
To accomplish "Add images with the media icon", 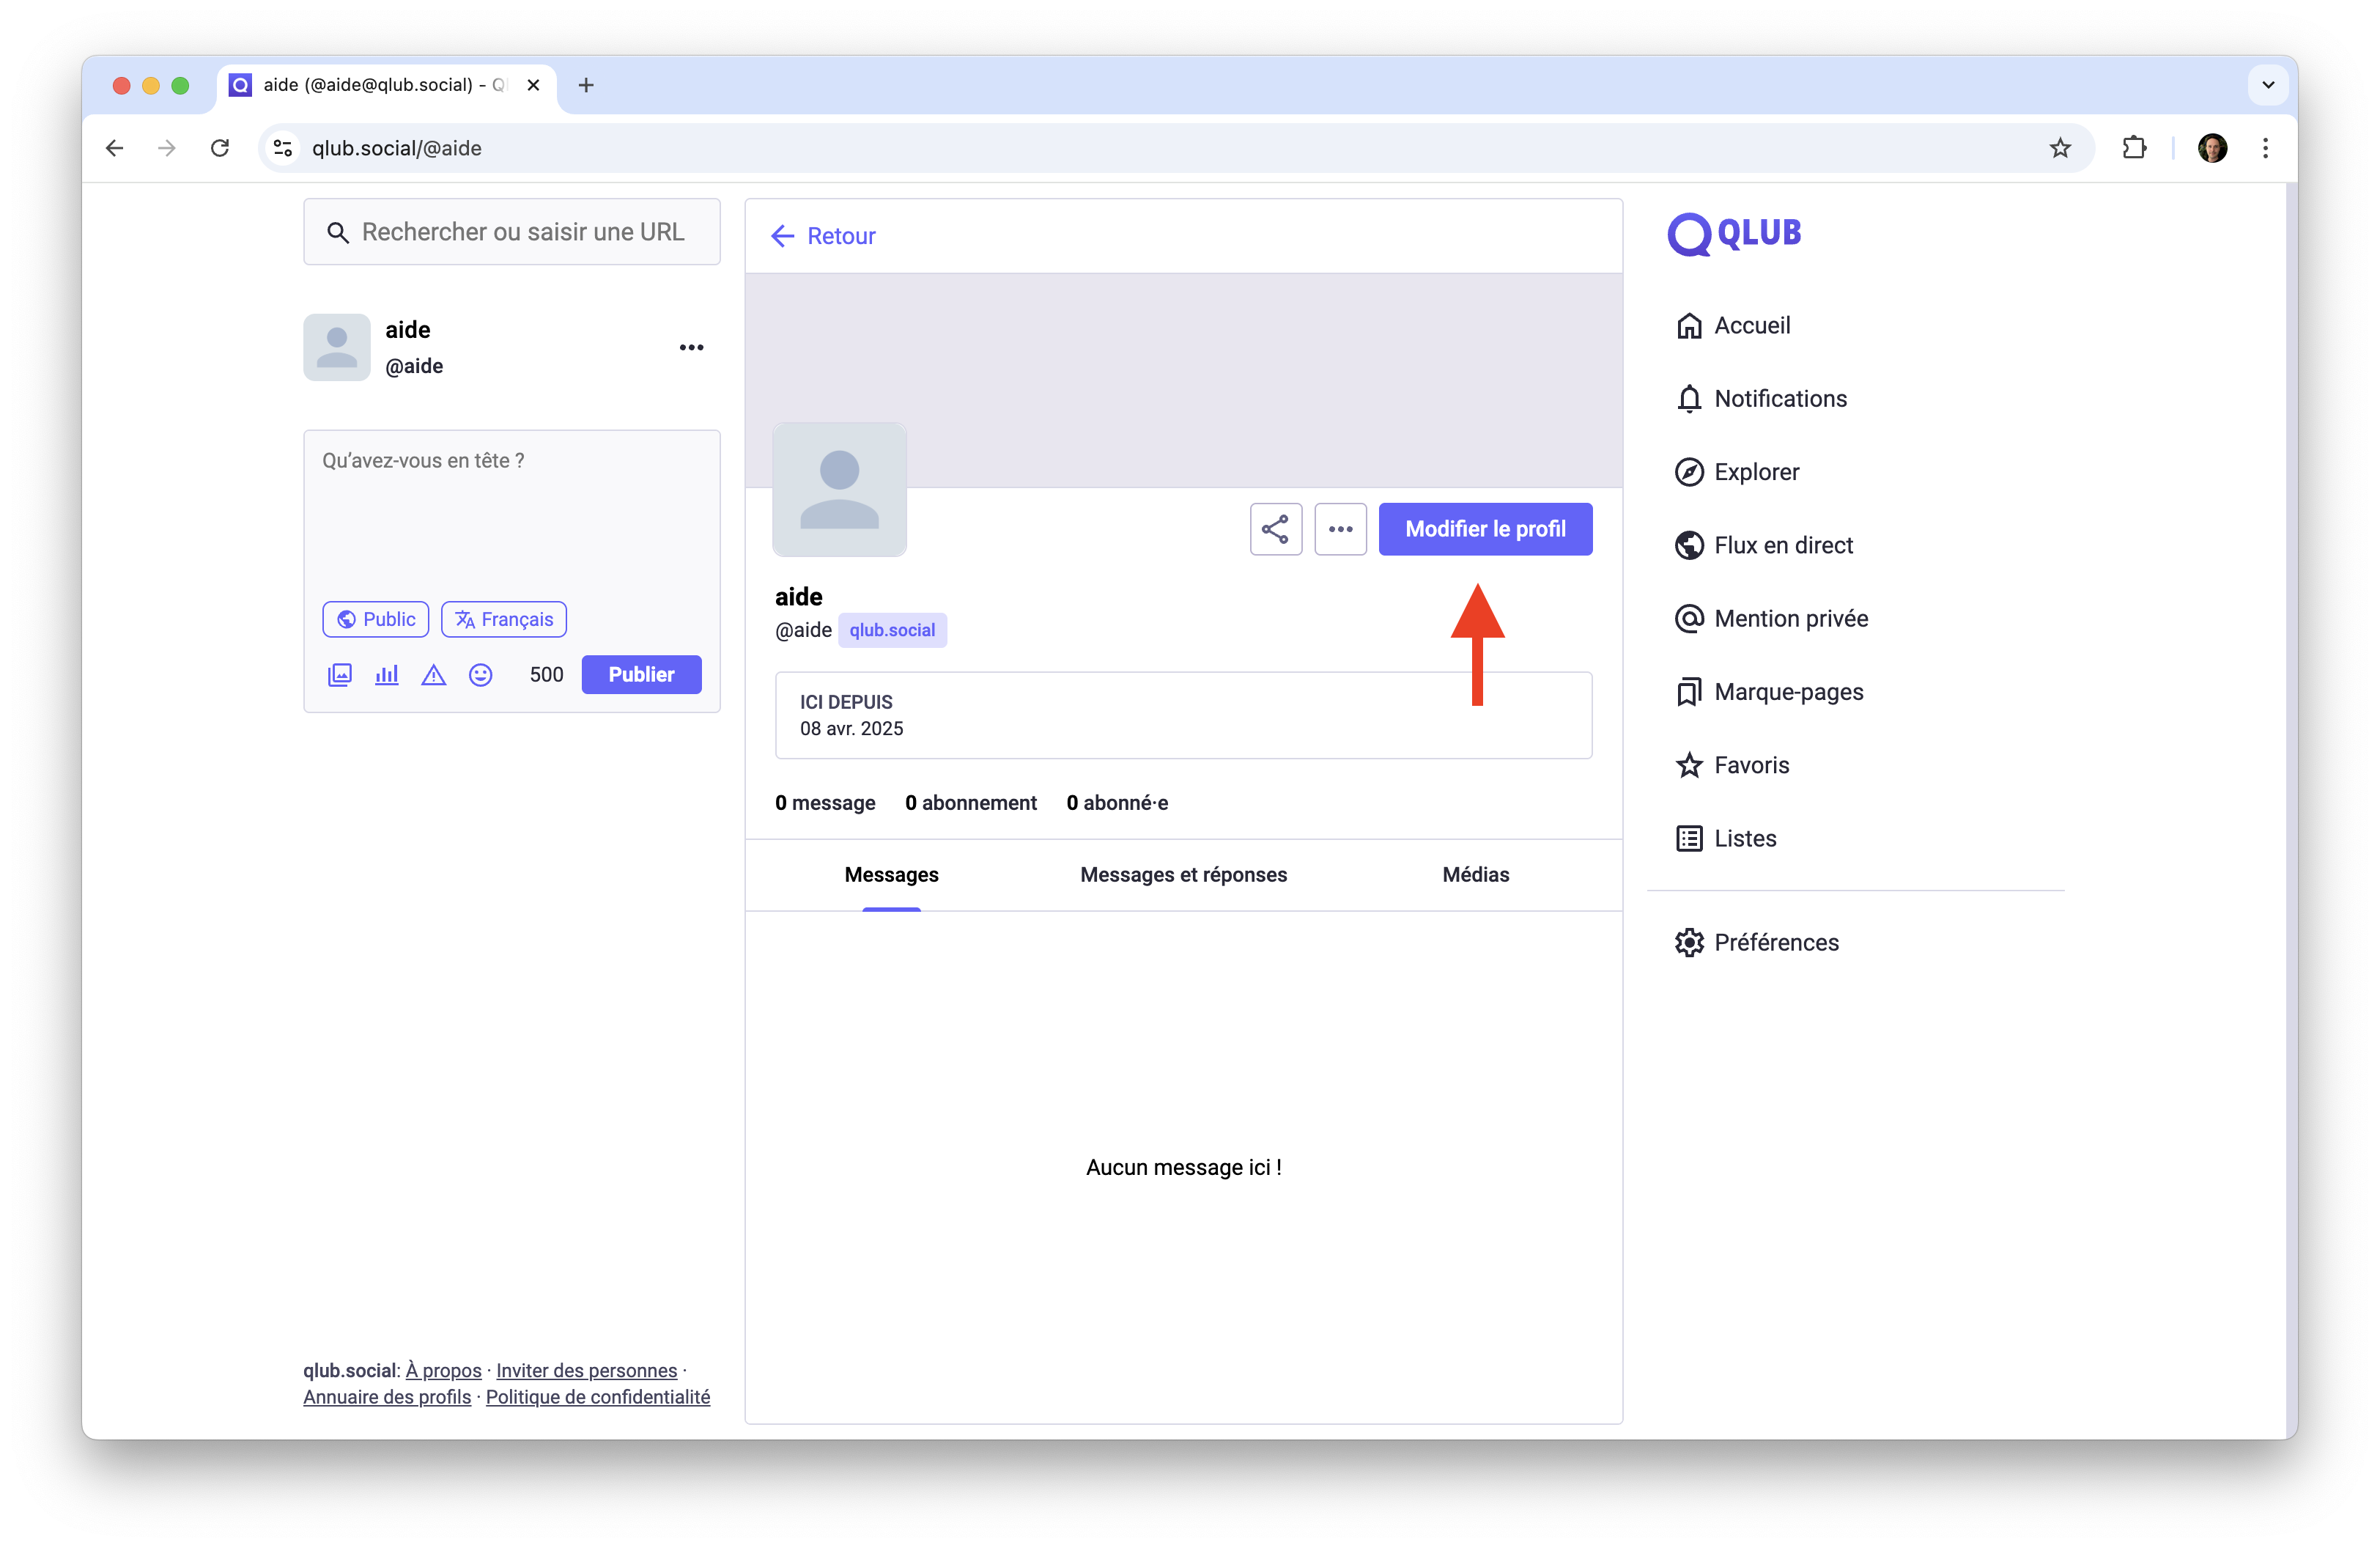I will pyautogui.click(x=340, y=675).
